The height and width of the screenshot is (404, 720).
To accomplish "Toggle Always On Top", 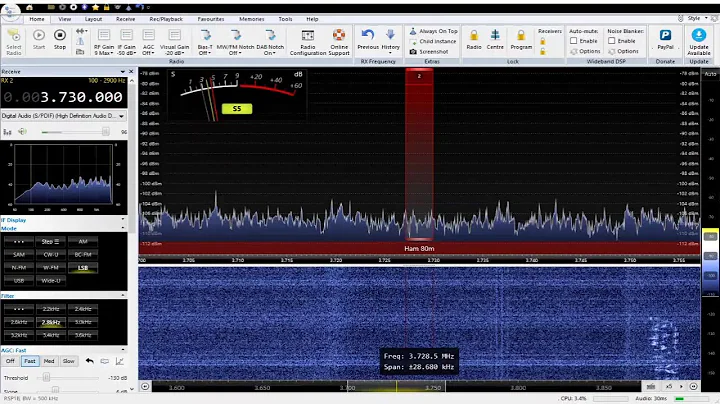I will [433, 31].
